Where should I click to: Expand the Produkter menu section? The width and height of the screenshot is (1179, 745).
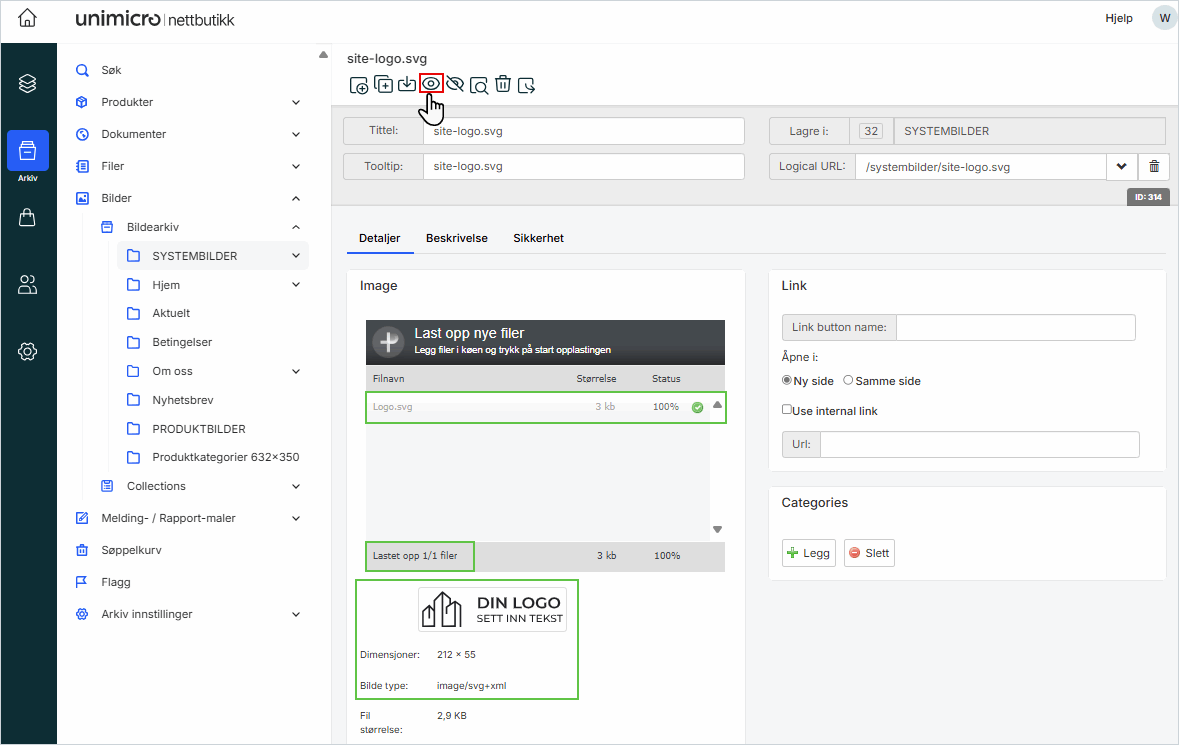pyautogui.click(x=296, y=102)
